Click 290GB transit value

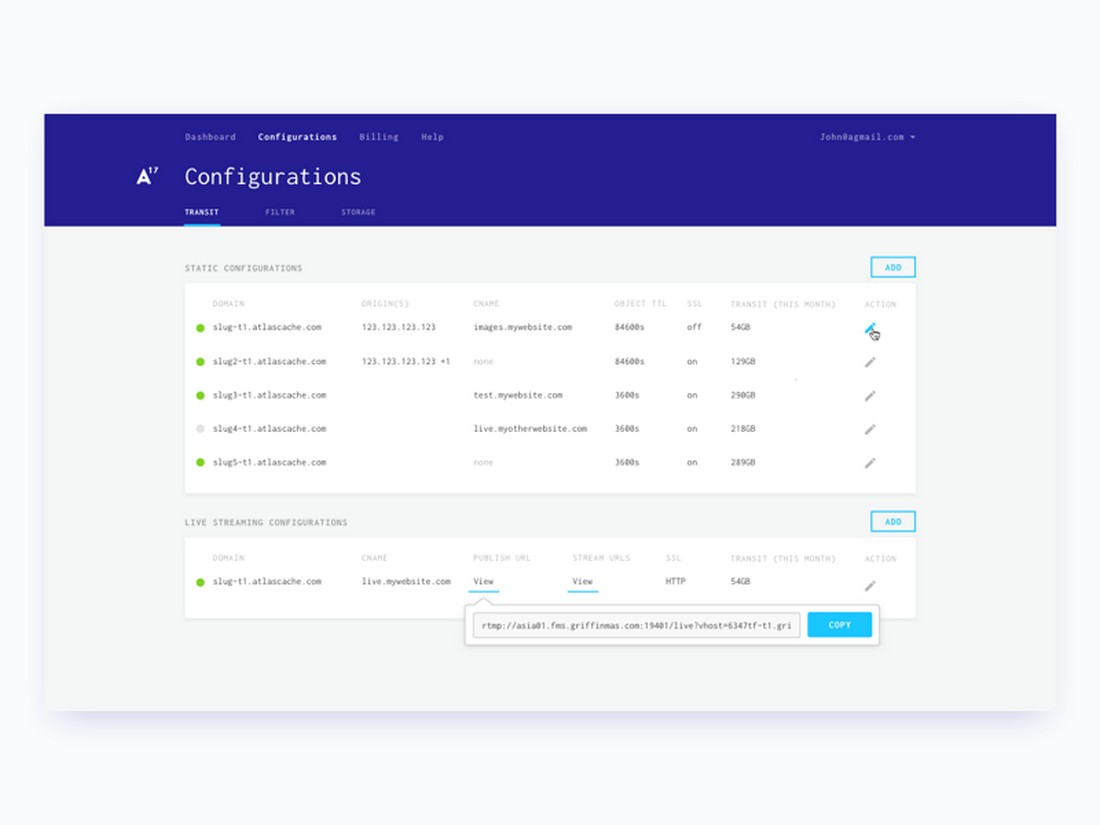743,395
